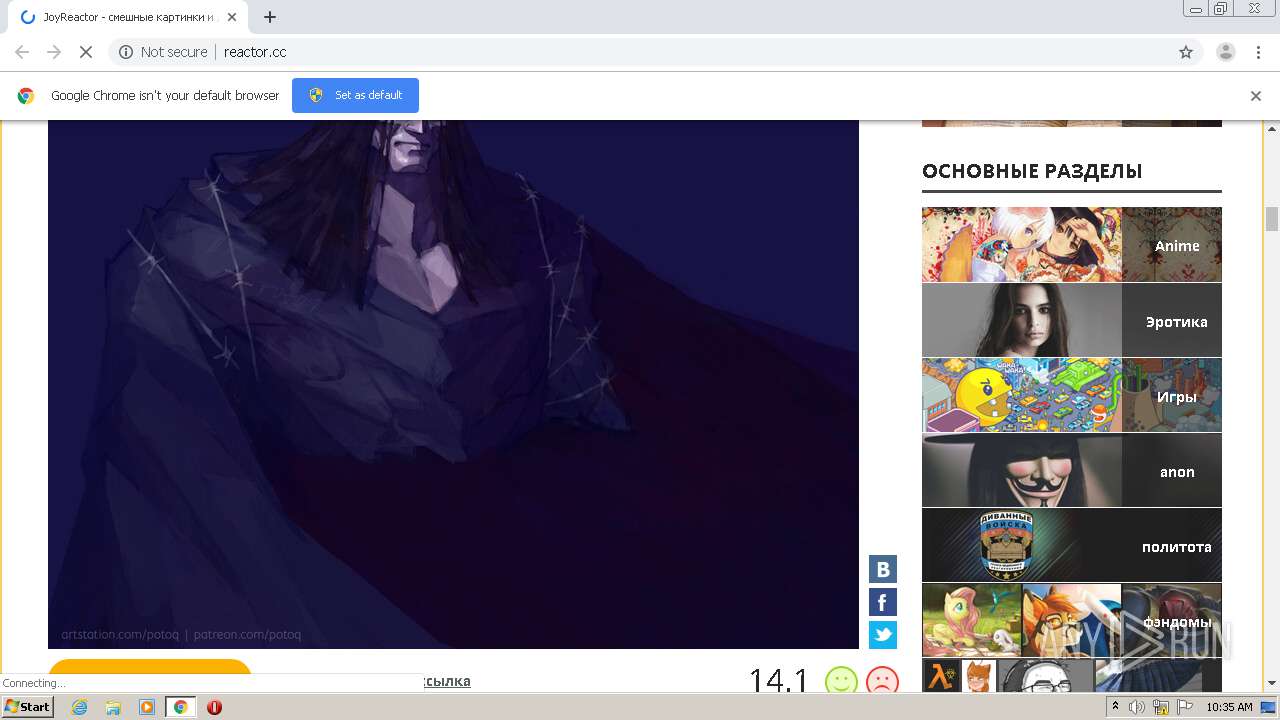1280x720 pixels.
Task: Click the scrollbar up arrow
Action: (x=1272, y=127)
